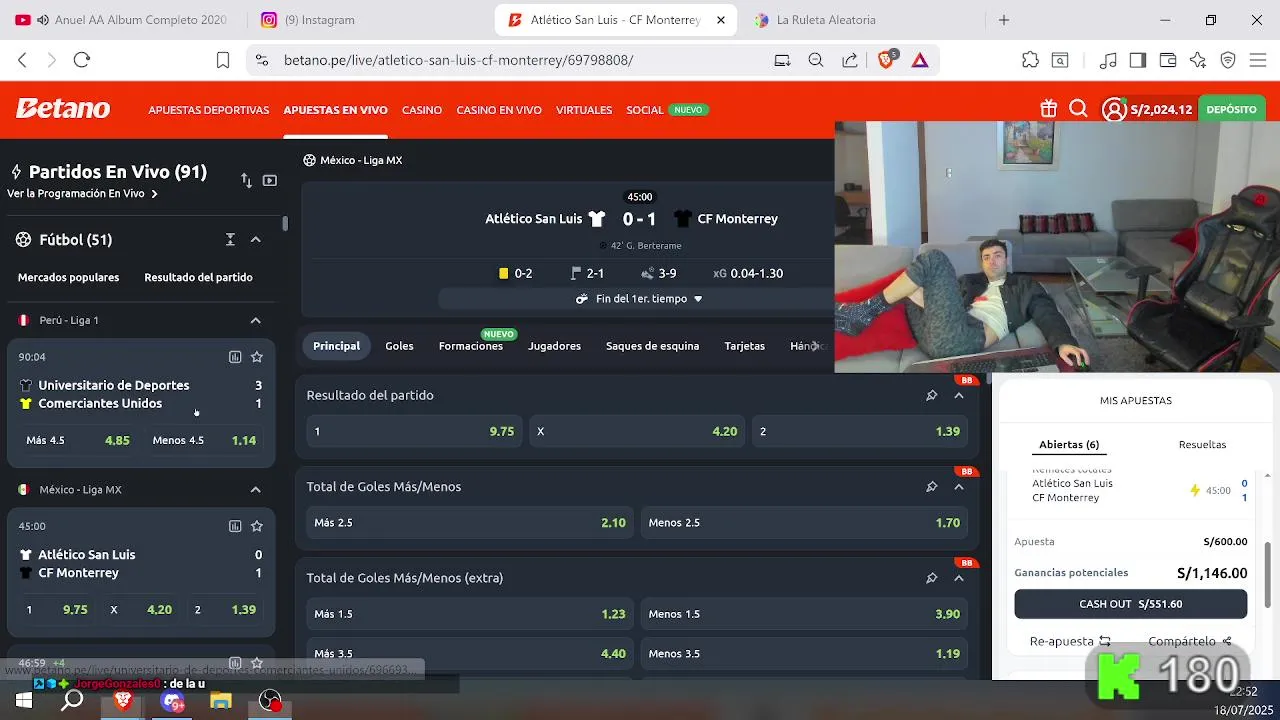The width and height of the screenshot is (1280, 720).
Task: Favorite the Universitario de Deportes match star
Action: tap(257, 357)
